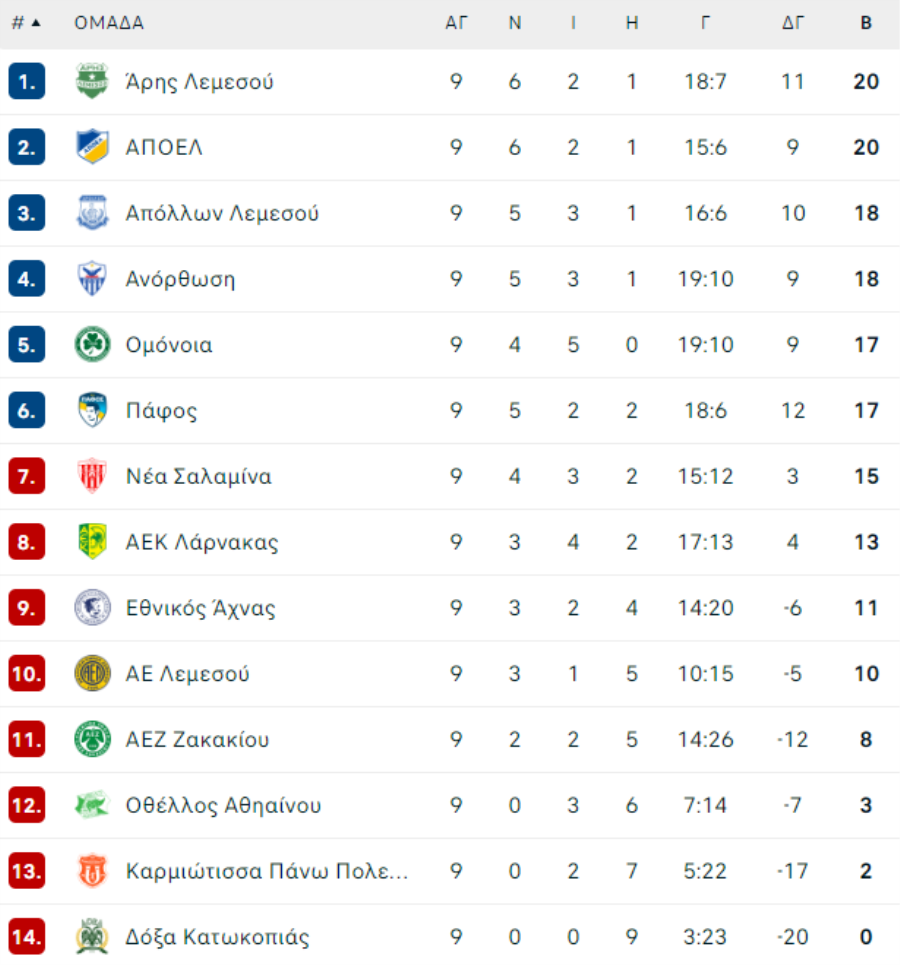This screenshot has width=900, height=965.
Task: Sort standings by the Β points header
Action: point(866,23)
